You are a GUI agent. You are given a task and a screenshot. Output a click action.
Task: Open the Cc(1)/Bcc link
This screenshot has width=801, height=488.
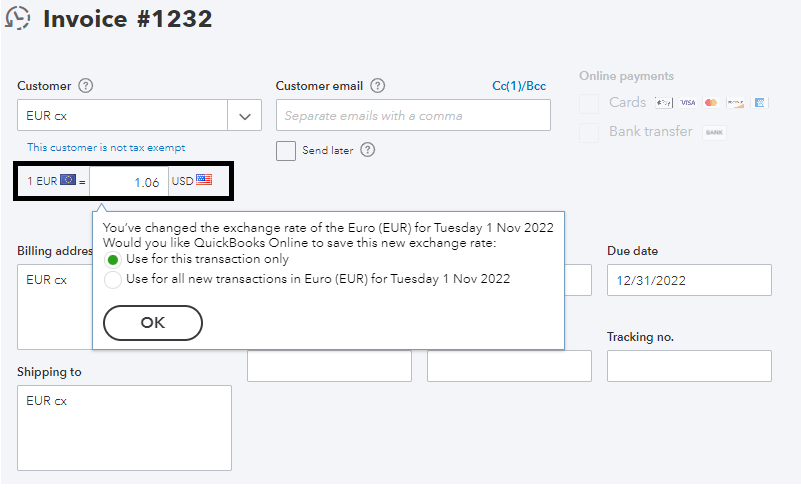tap(519, 86)
